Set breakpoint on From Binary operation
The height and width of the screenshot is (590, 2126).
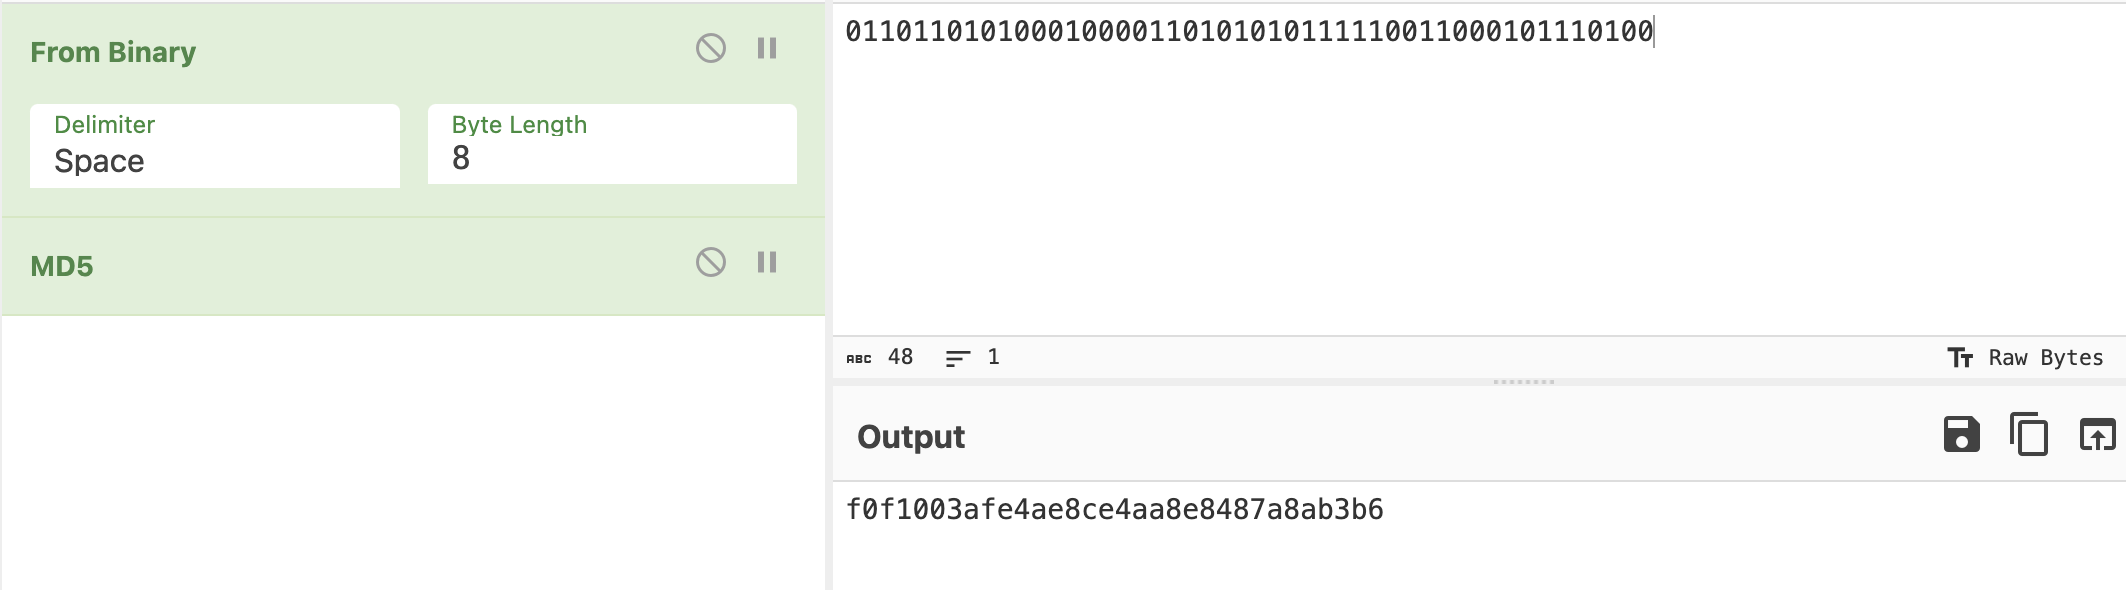pos(767,48)
